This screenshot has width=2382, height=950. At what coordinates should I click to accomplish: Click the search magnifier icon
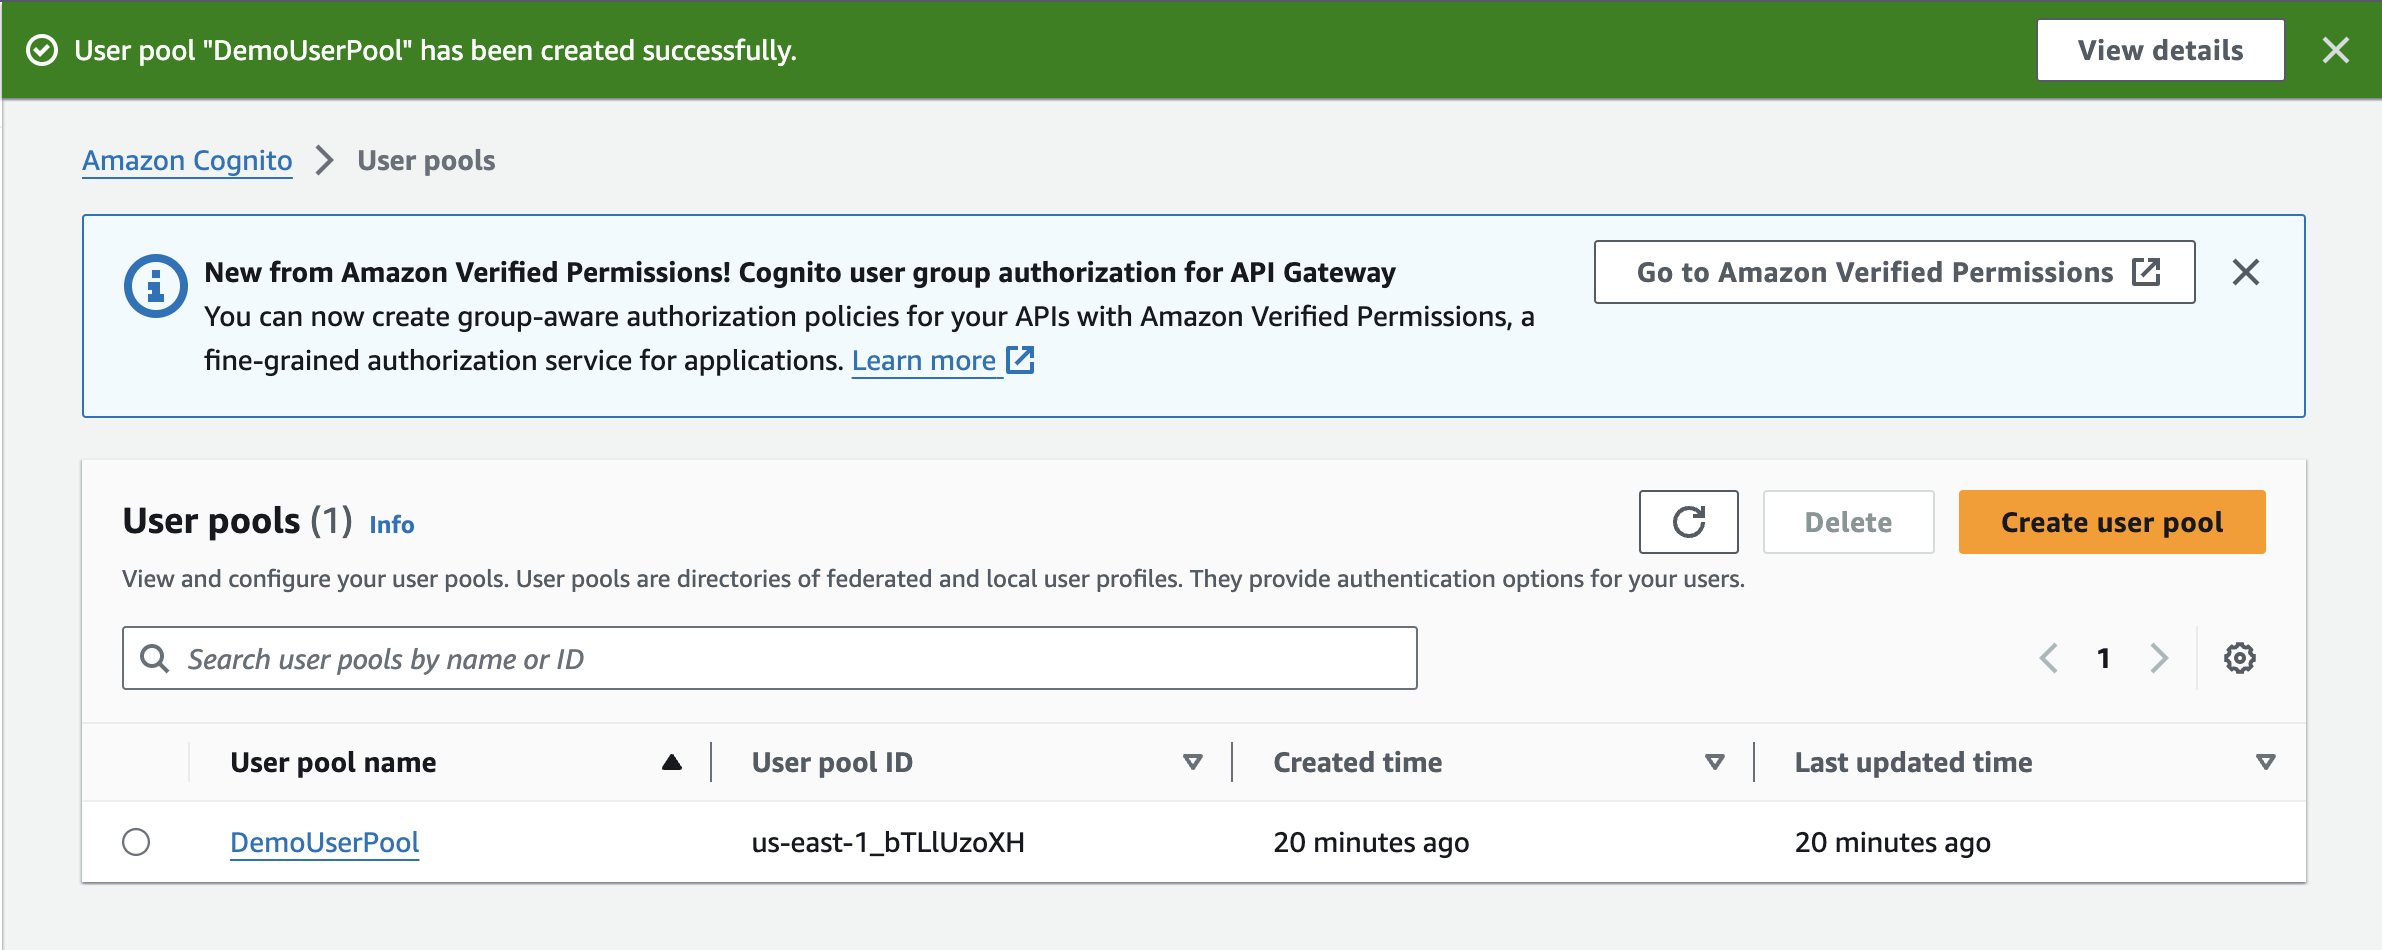pyautogui.click(x=154, y=658)
